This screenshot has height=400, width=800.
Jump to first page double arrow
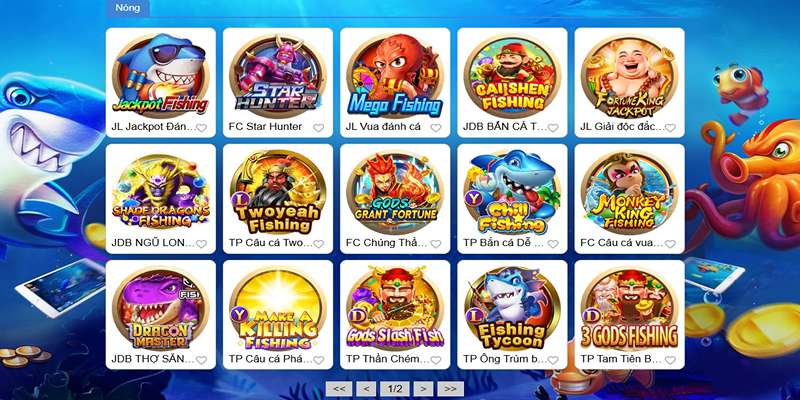339,389
